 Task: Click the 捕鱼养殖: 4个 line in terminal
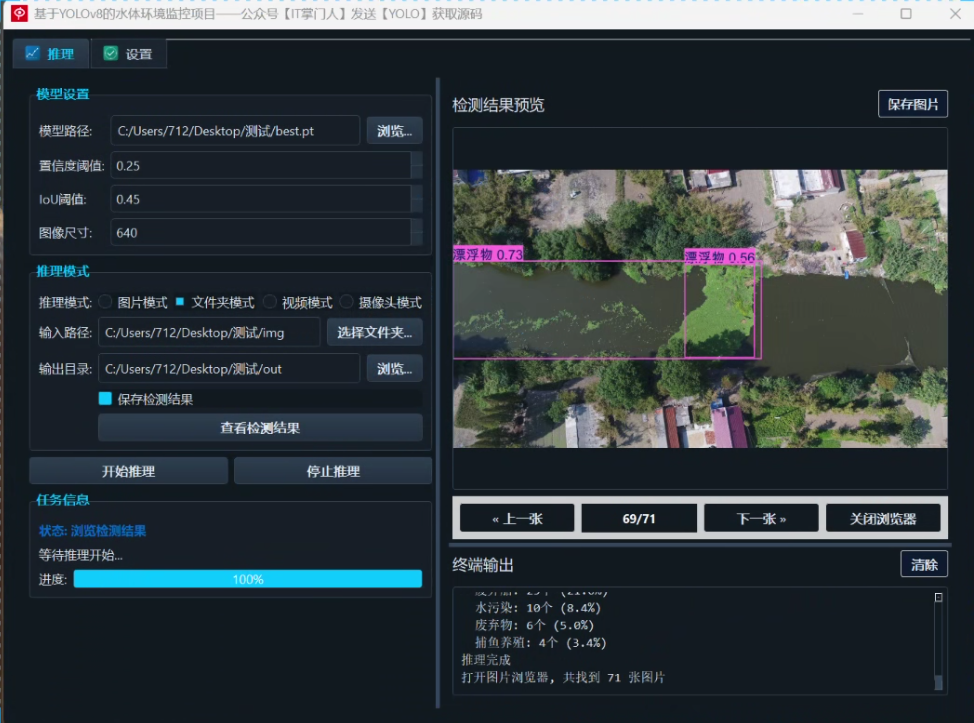pyautogui.click(x=540, y=642)
